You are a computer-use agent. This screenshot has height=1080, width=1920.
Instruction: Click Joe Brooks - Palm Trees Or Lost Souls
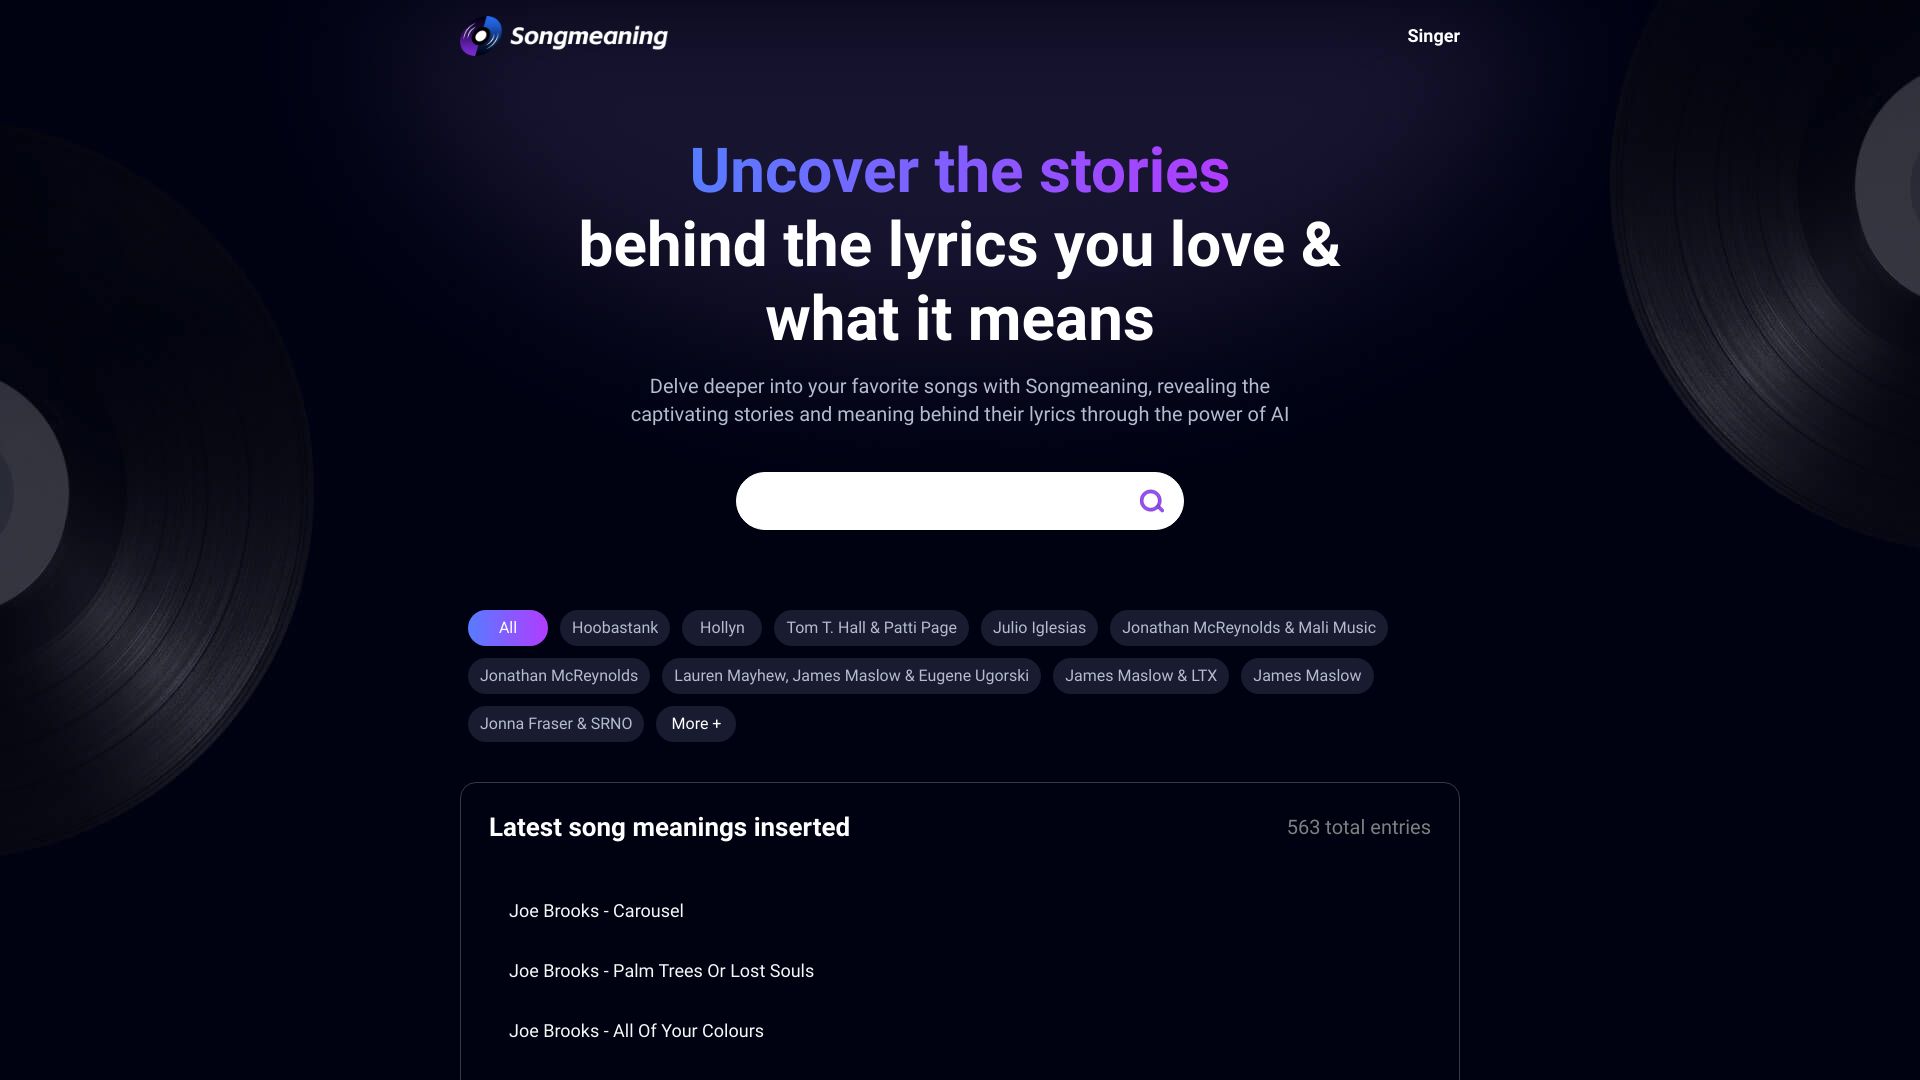(x=661, y=971)
